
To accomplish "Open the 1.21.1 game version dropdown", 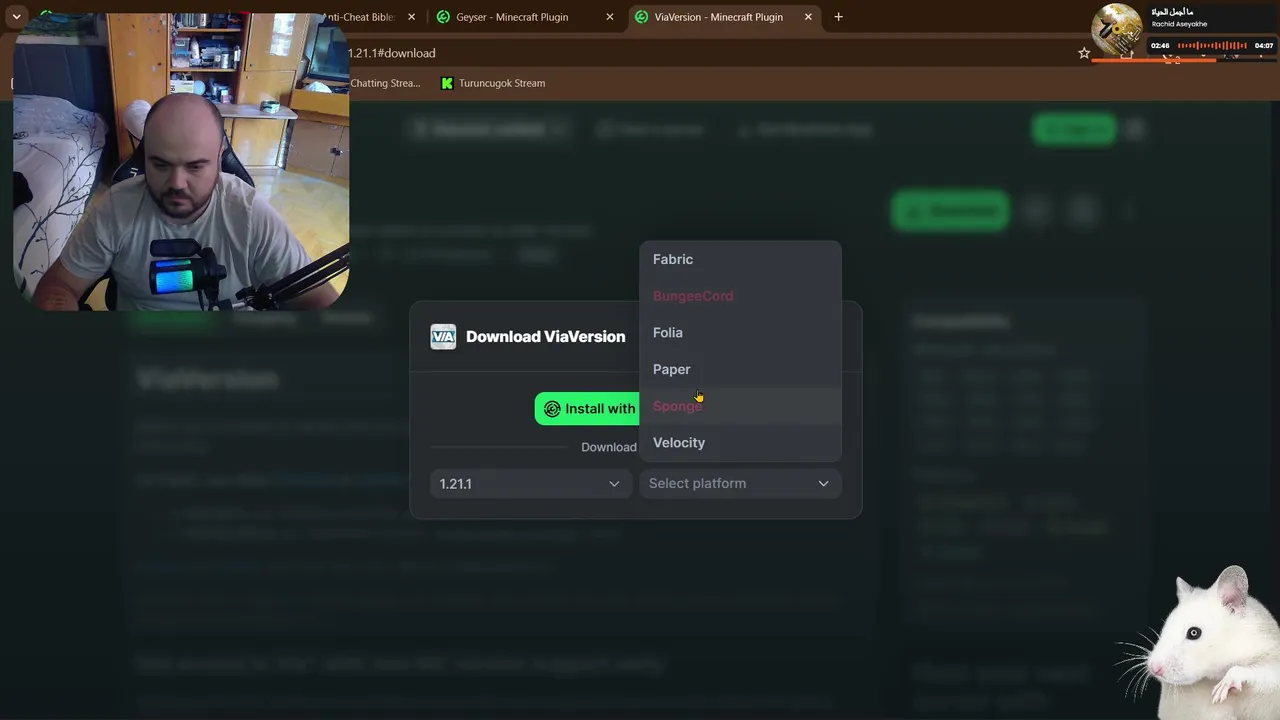I will point(530,483).
